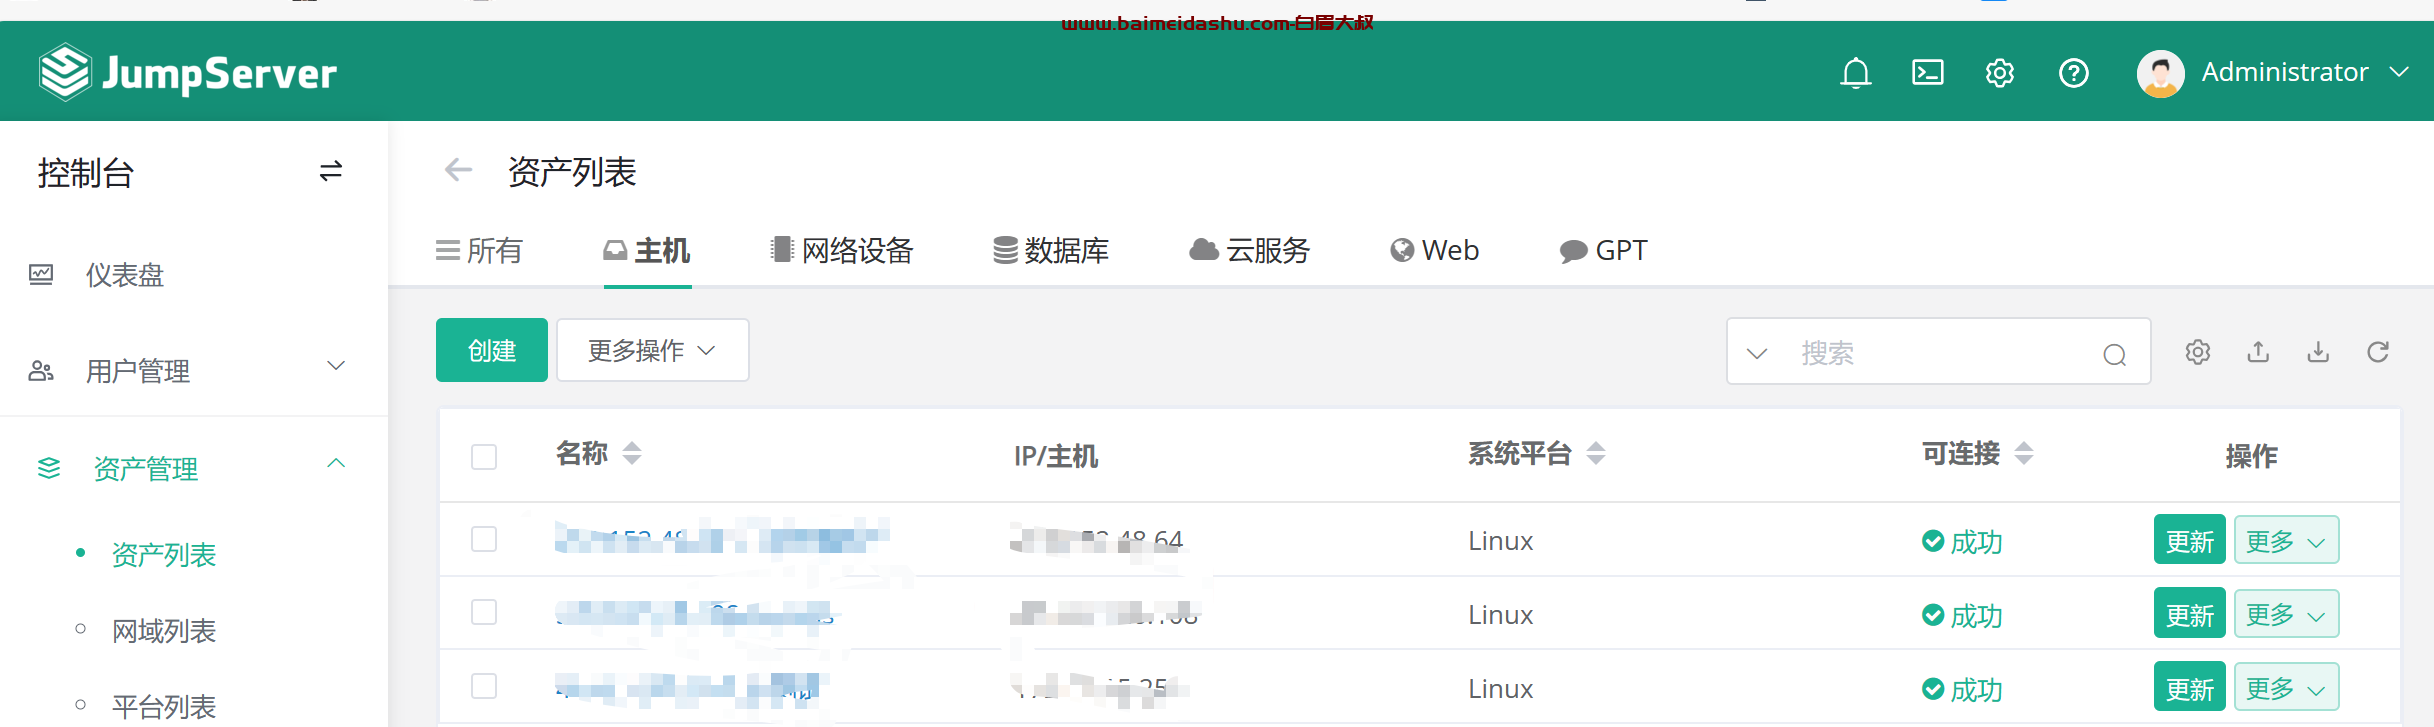This screenshot has width=2434, height=727.
Task: Go back using the left arrow
Action: 458,171
